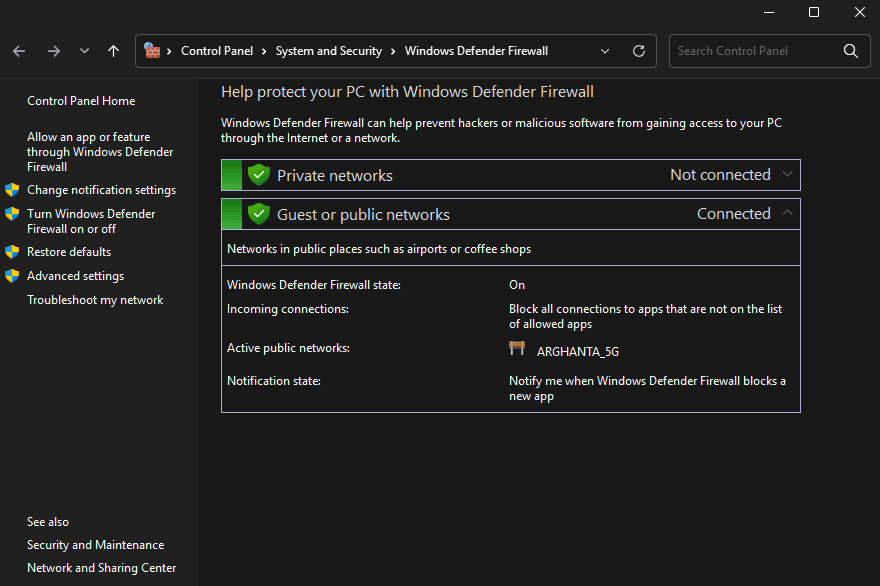
Task: Click the Forward navigation arrow
Action: click(x=54, y=51)
